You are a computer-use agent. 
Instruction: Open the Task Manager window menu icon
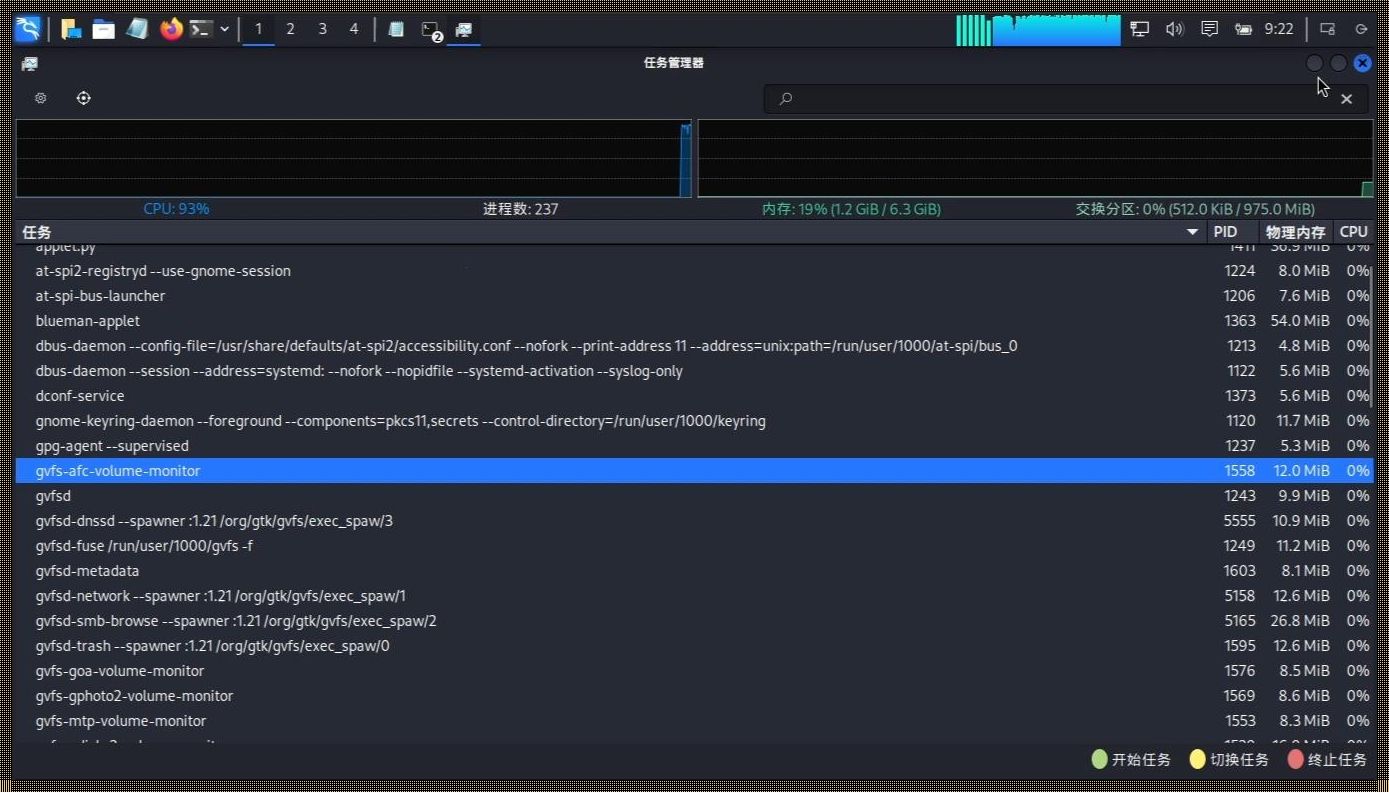click(30, 63)
